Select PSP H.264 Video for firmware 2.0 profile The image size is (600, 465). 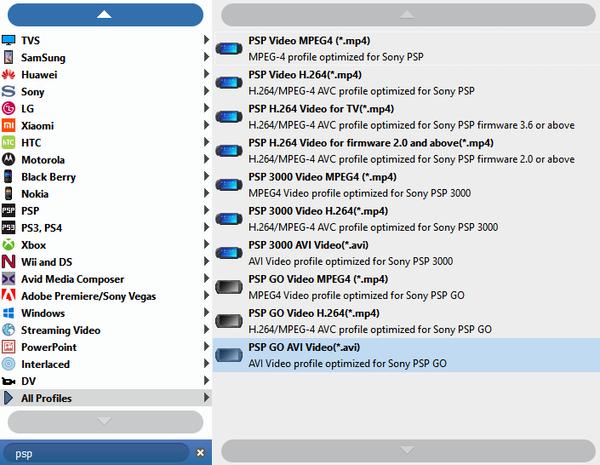coord(406,151)
